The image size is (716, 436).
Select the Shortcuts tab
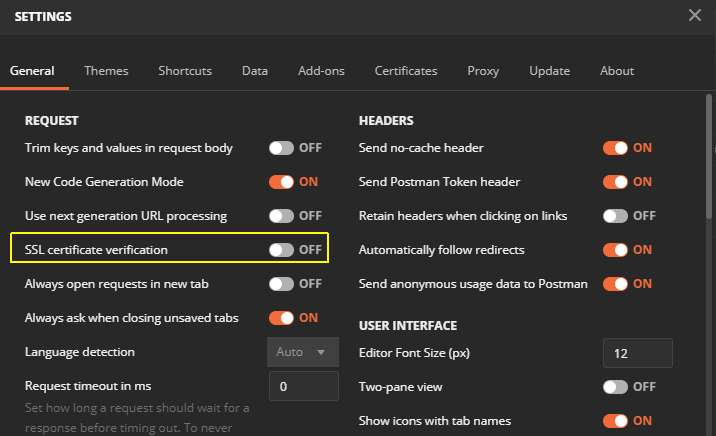click(x=185, y=71)
